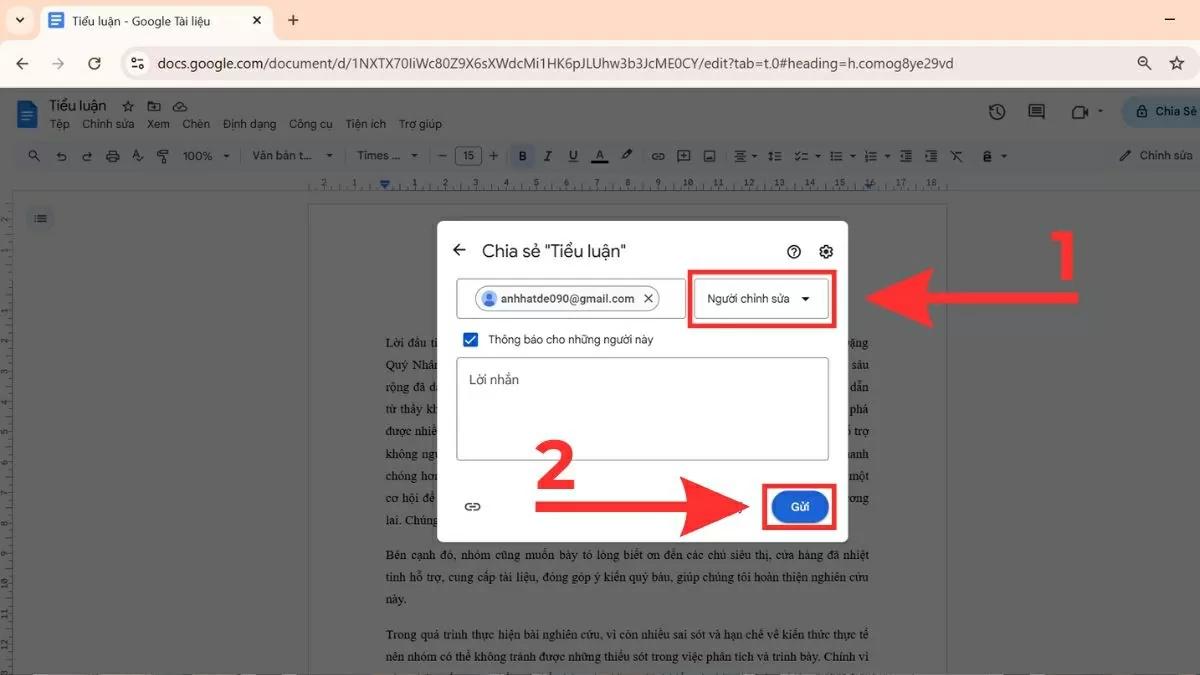Open the Người chỉnh sửa permission dropdown
Viewport: 1200px width, 675px height.
pos(761,298)
